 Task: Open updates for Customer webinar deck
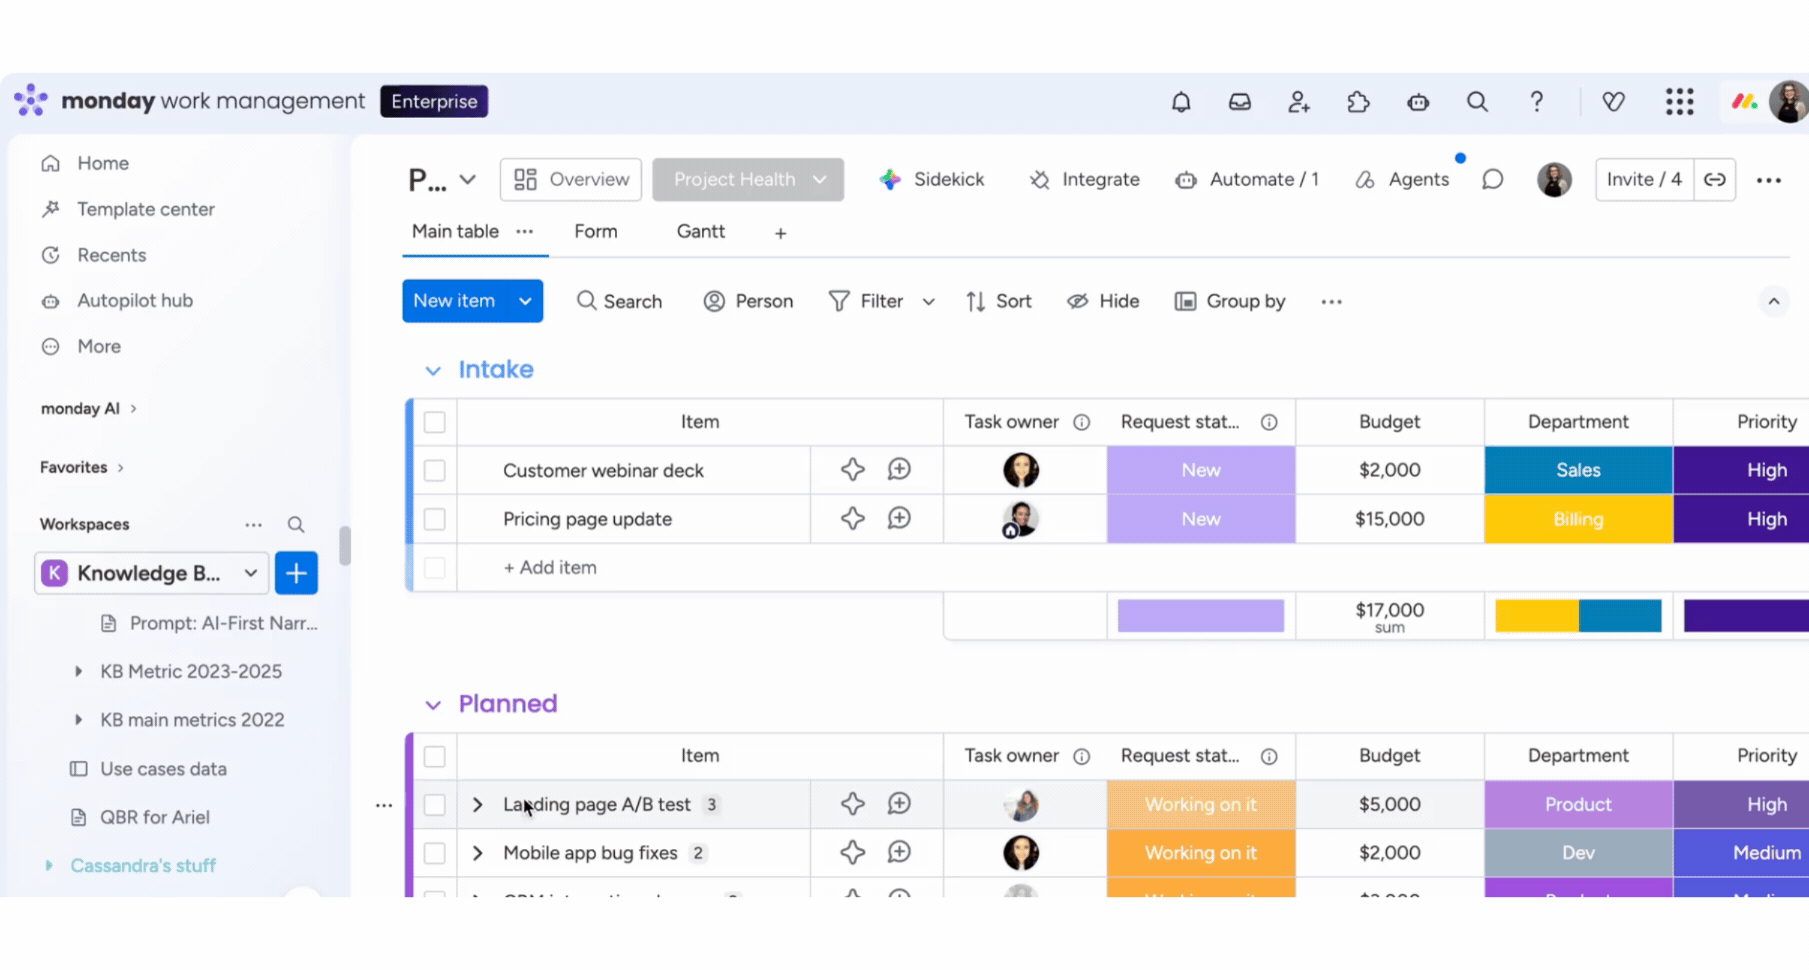coord(899,470)
